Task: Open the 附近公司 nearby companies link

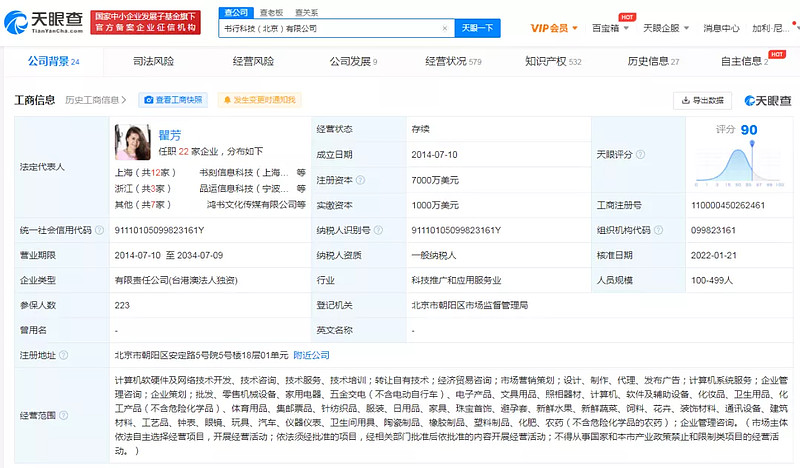Action: pos(311,355)
